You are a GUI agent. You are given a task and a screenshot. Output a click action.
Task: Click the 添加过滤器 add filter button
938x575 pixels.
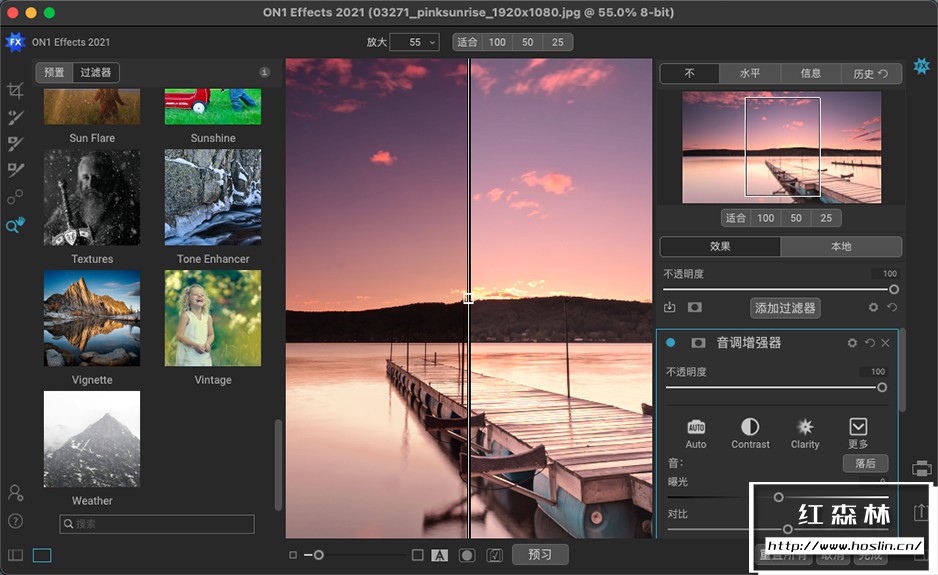click(x=785, y=308)
